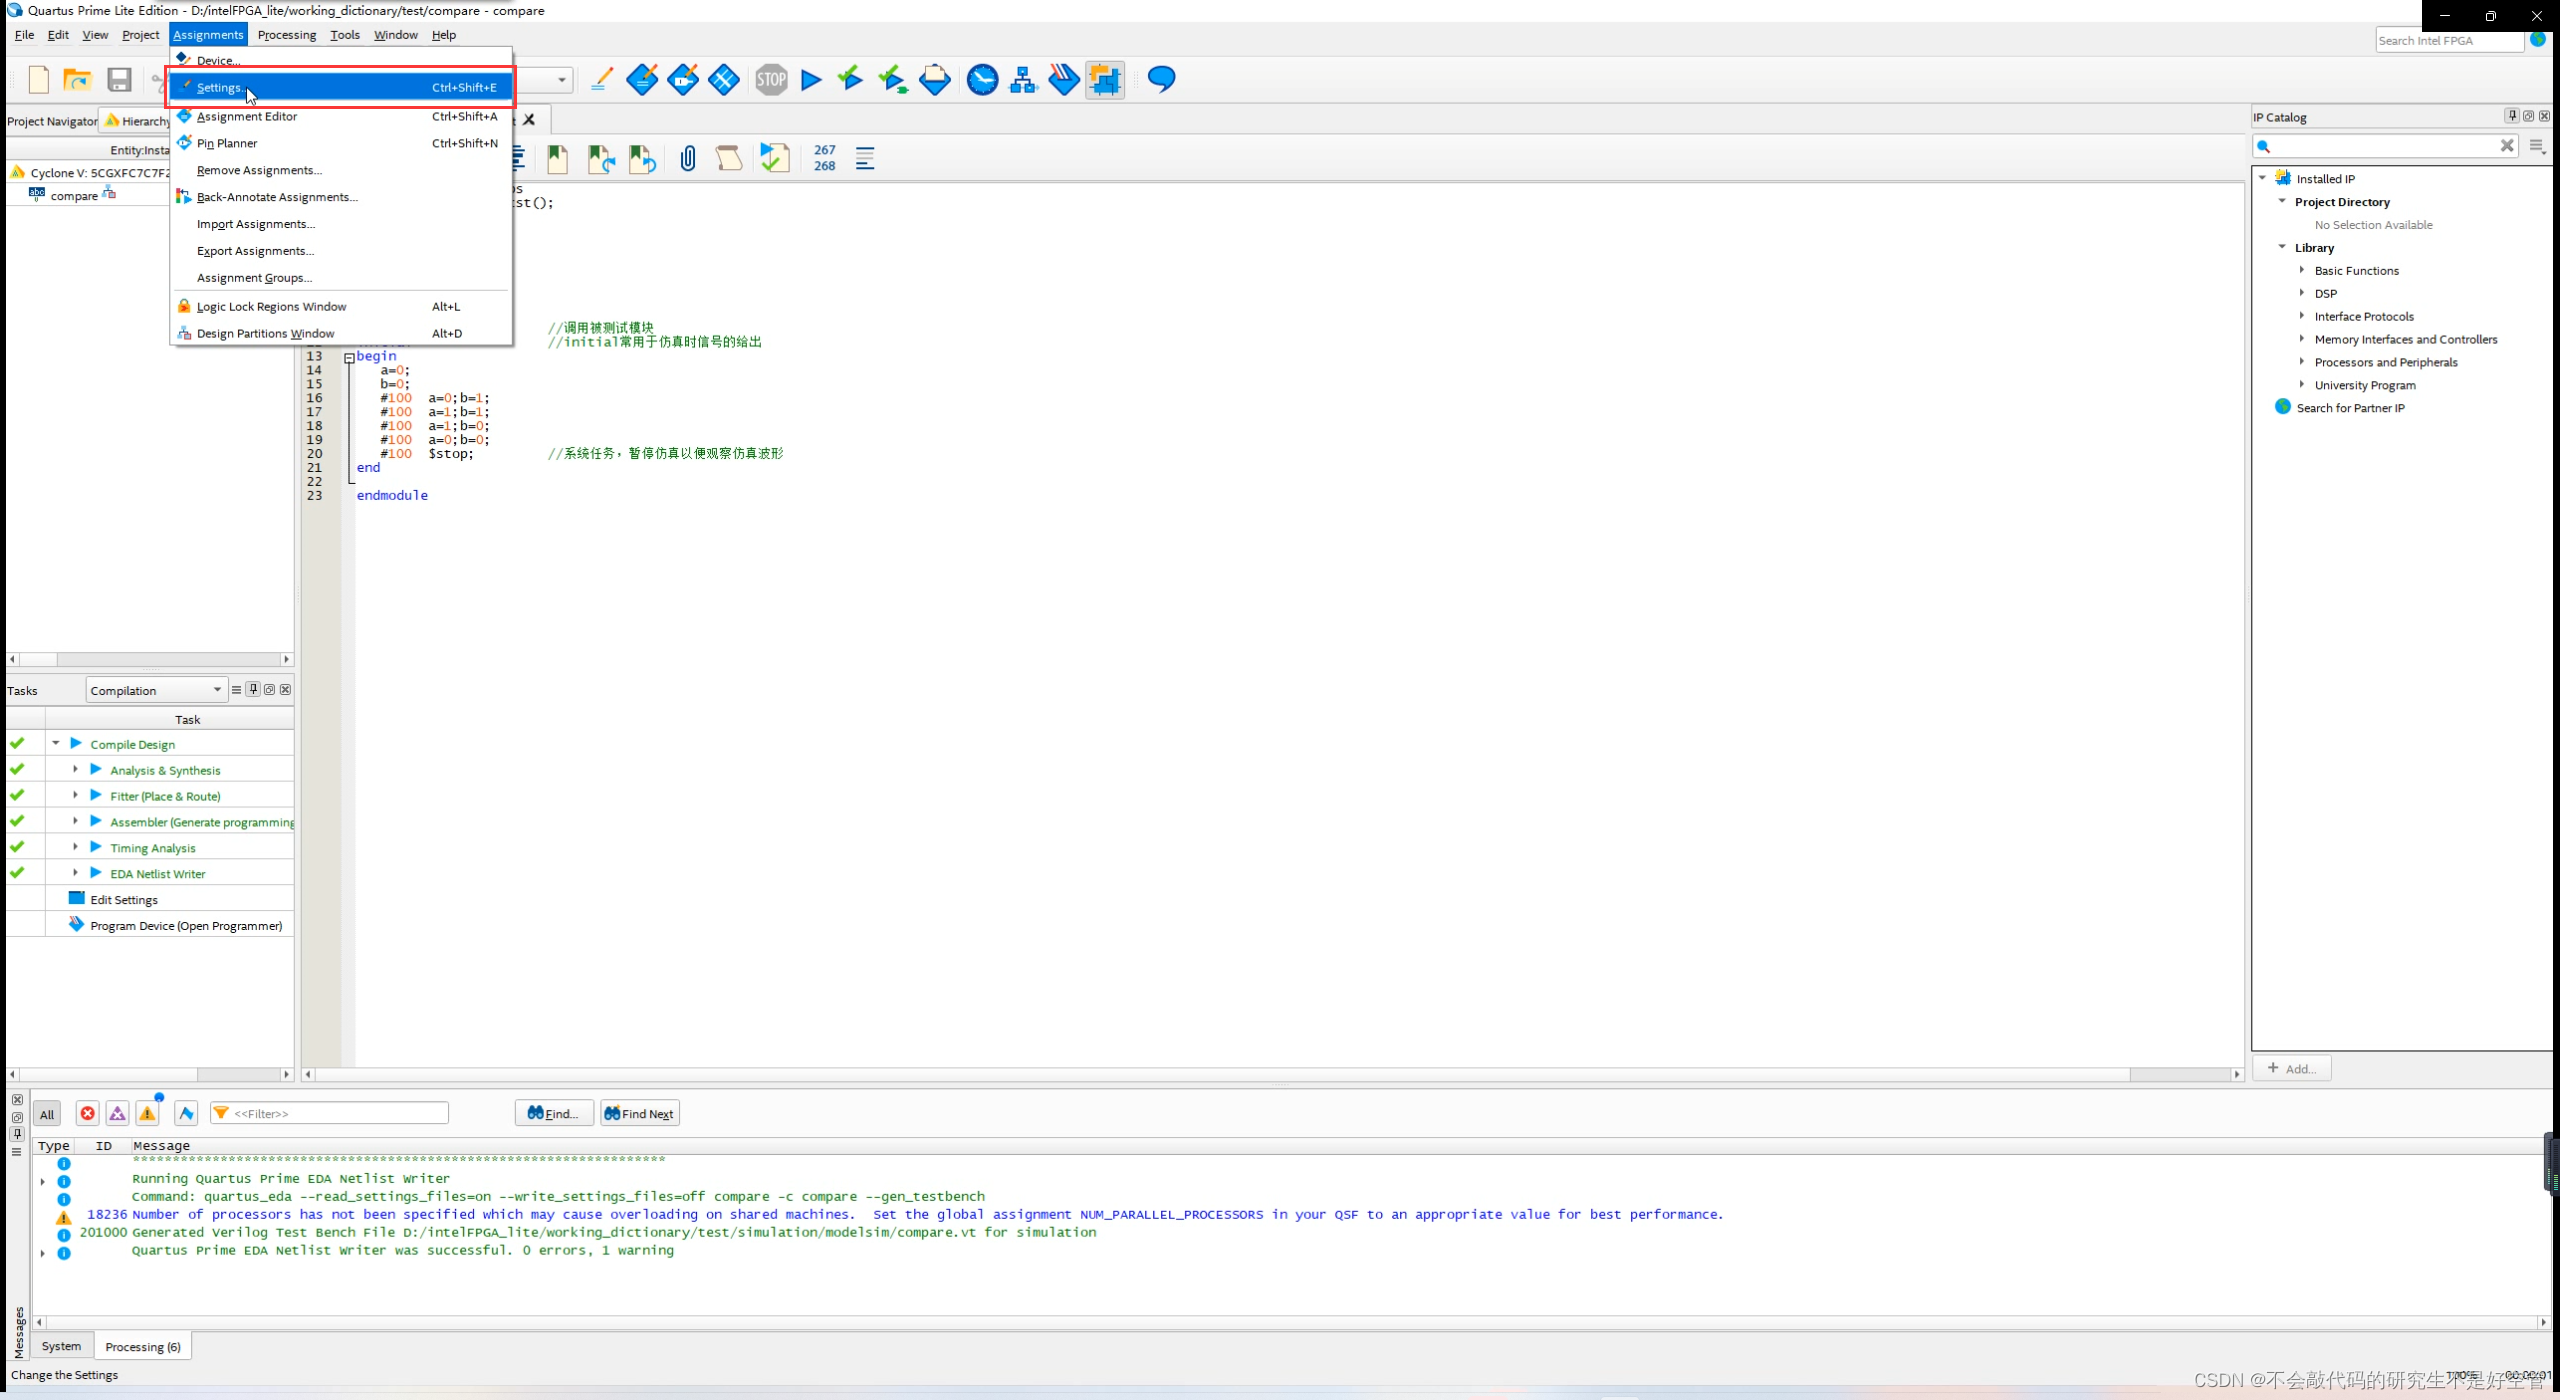Image resolution: width=2560 pixels, height=1400 pixels.
Task: Click the Find Next button
Action: (639, 1113)
